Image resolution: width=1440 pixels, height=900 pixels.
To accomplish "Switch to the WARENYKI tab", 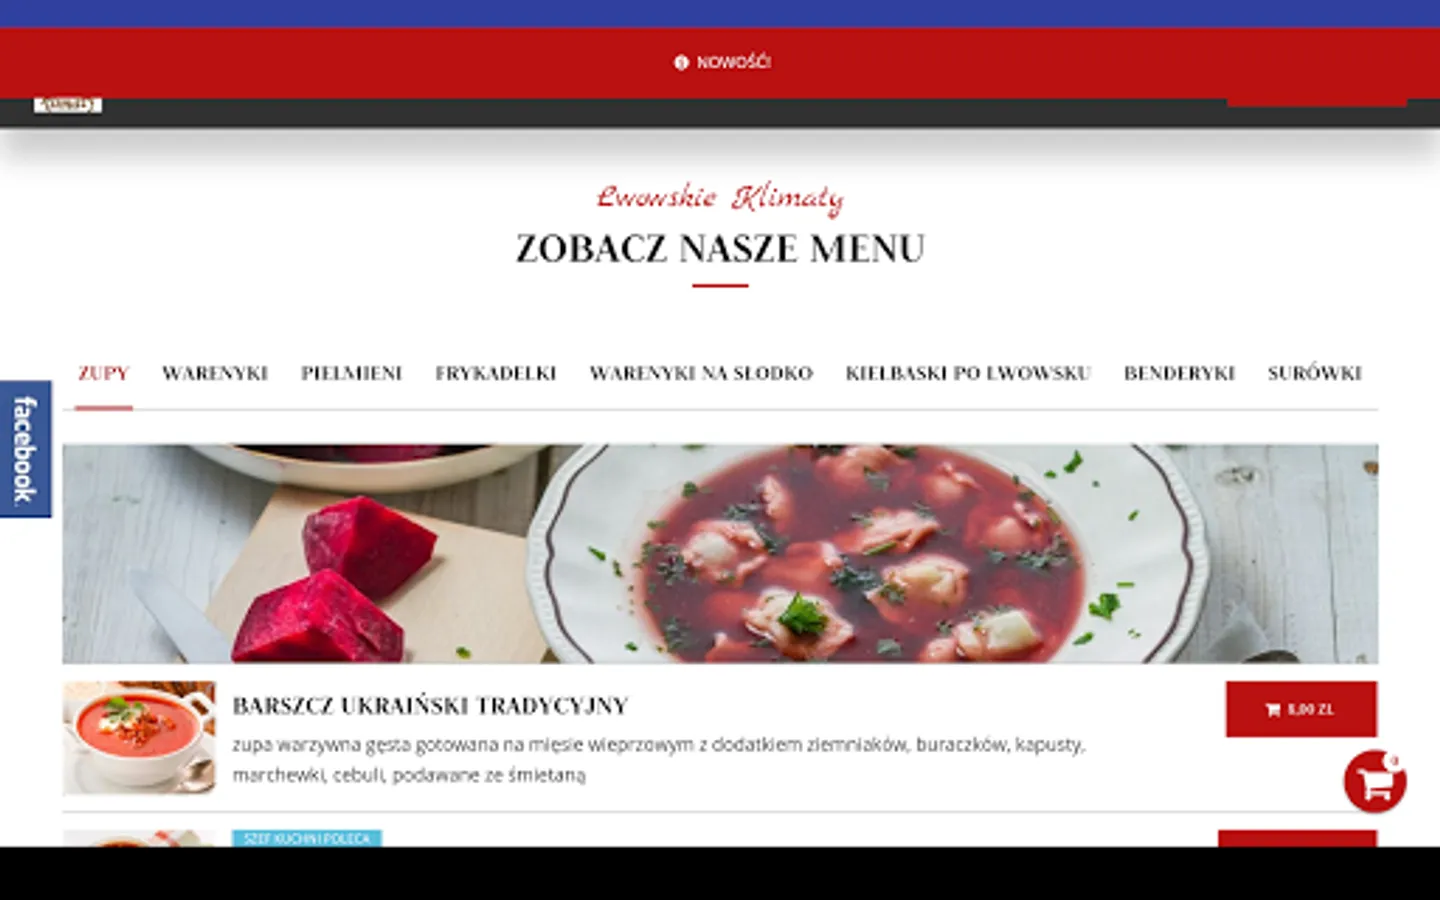I will (215, 373).
